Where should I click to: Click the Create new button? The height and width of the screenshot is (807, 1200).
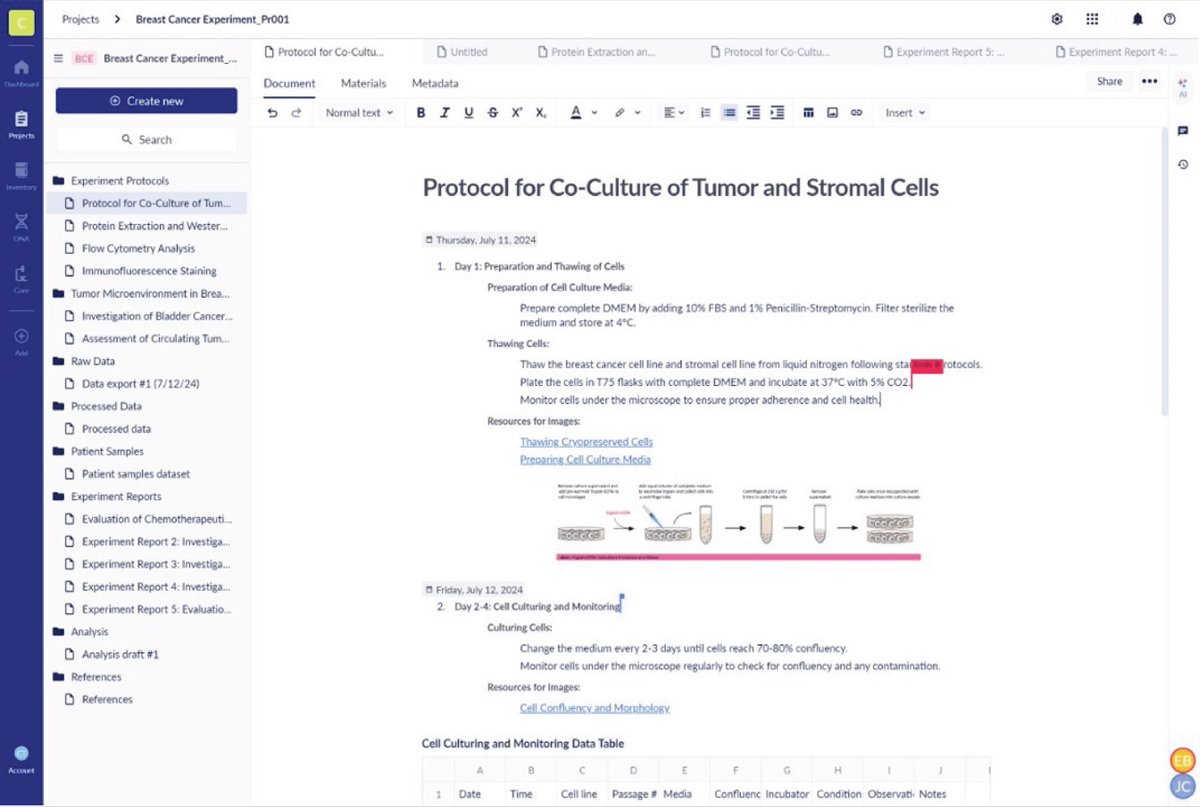[145, 100]
